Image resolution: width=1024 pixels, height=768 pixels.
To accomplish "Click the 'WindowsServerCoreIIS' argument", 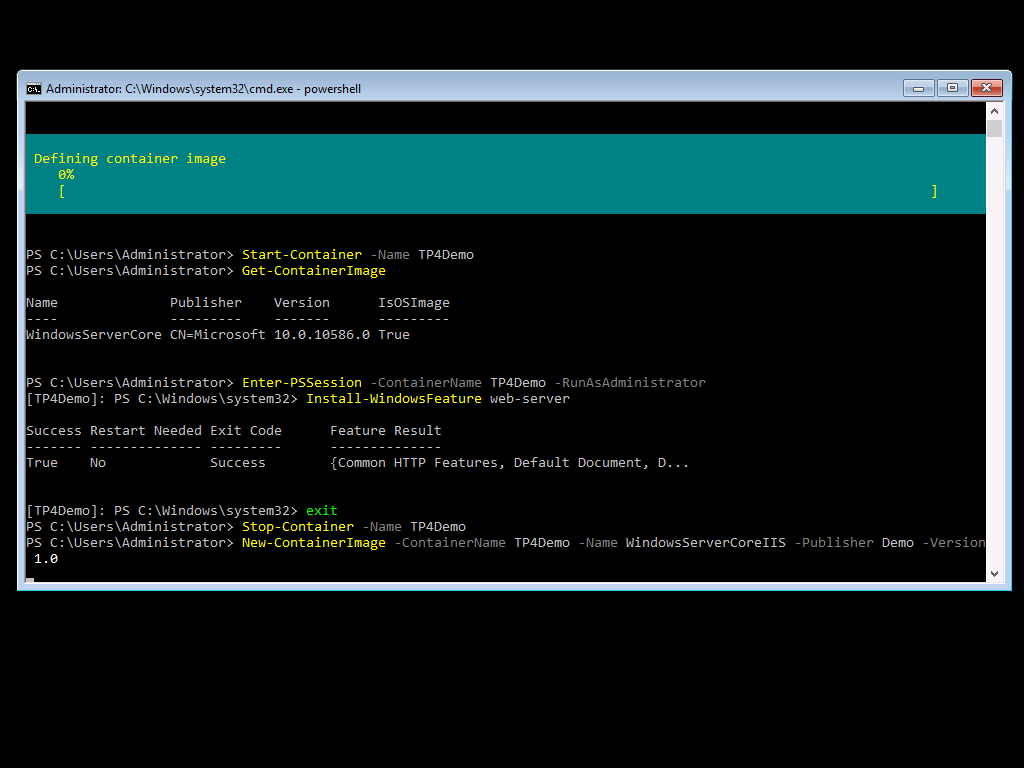I will point(706,543).
